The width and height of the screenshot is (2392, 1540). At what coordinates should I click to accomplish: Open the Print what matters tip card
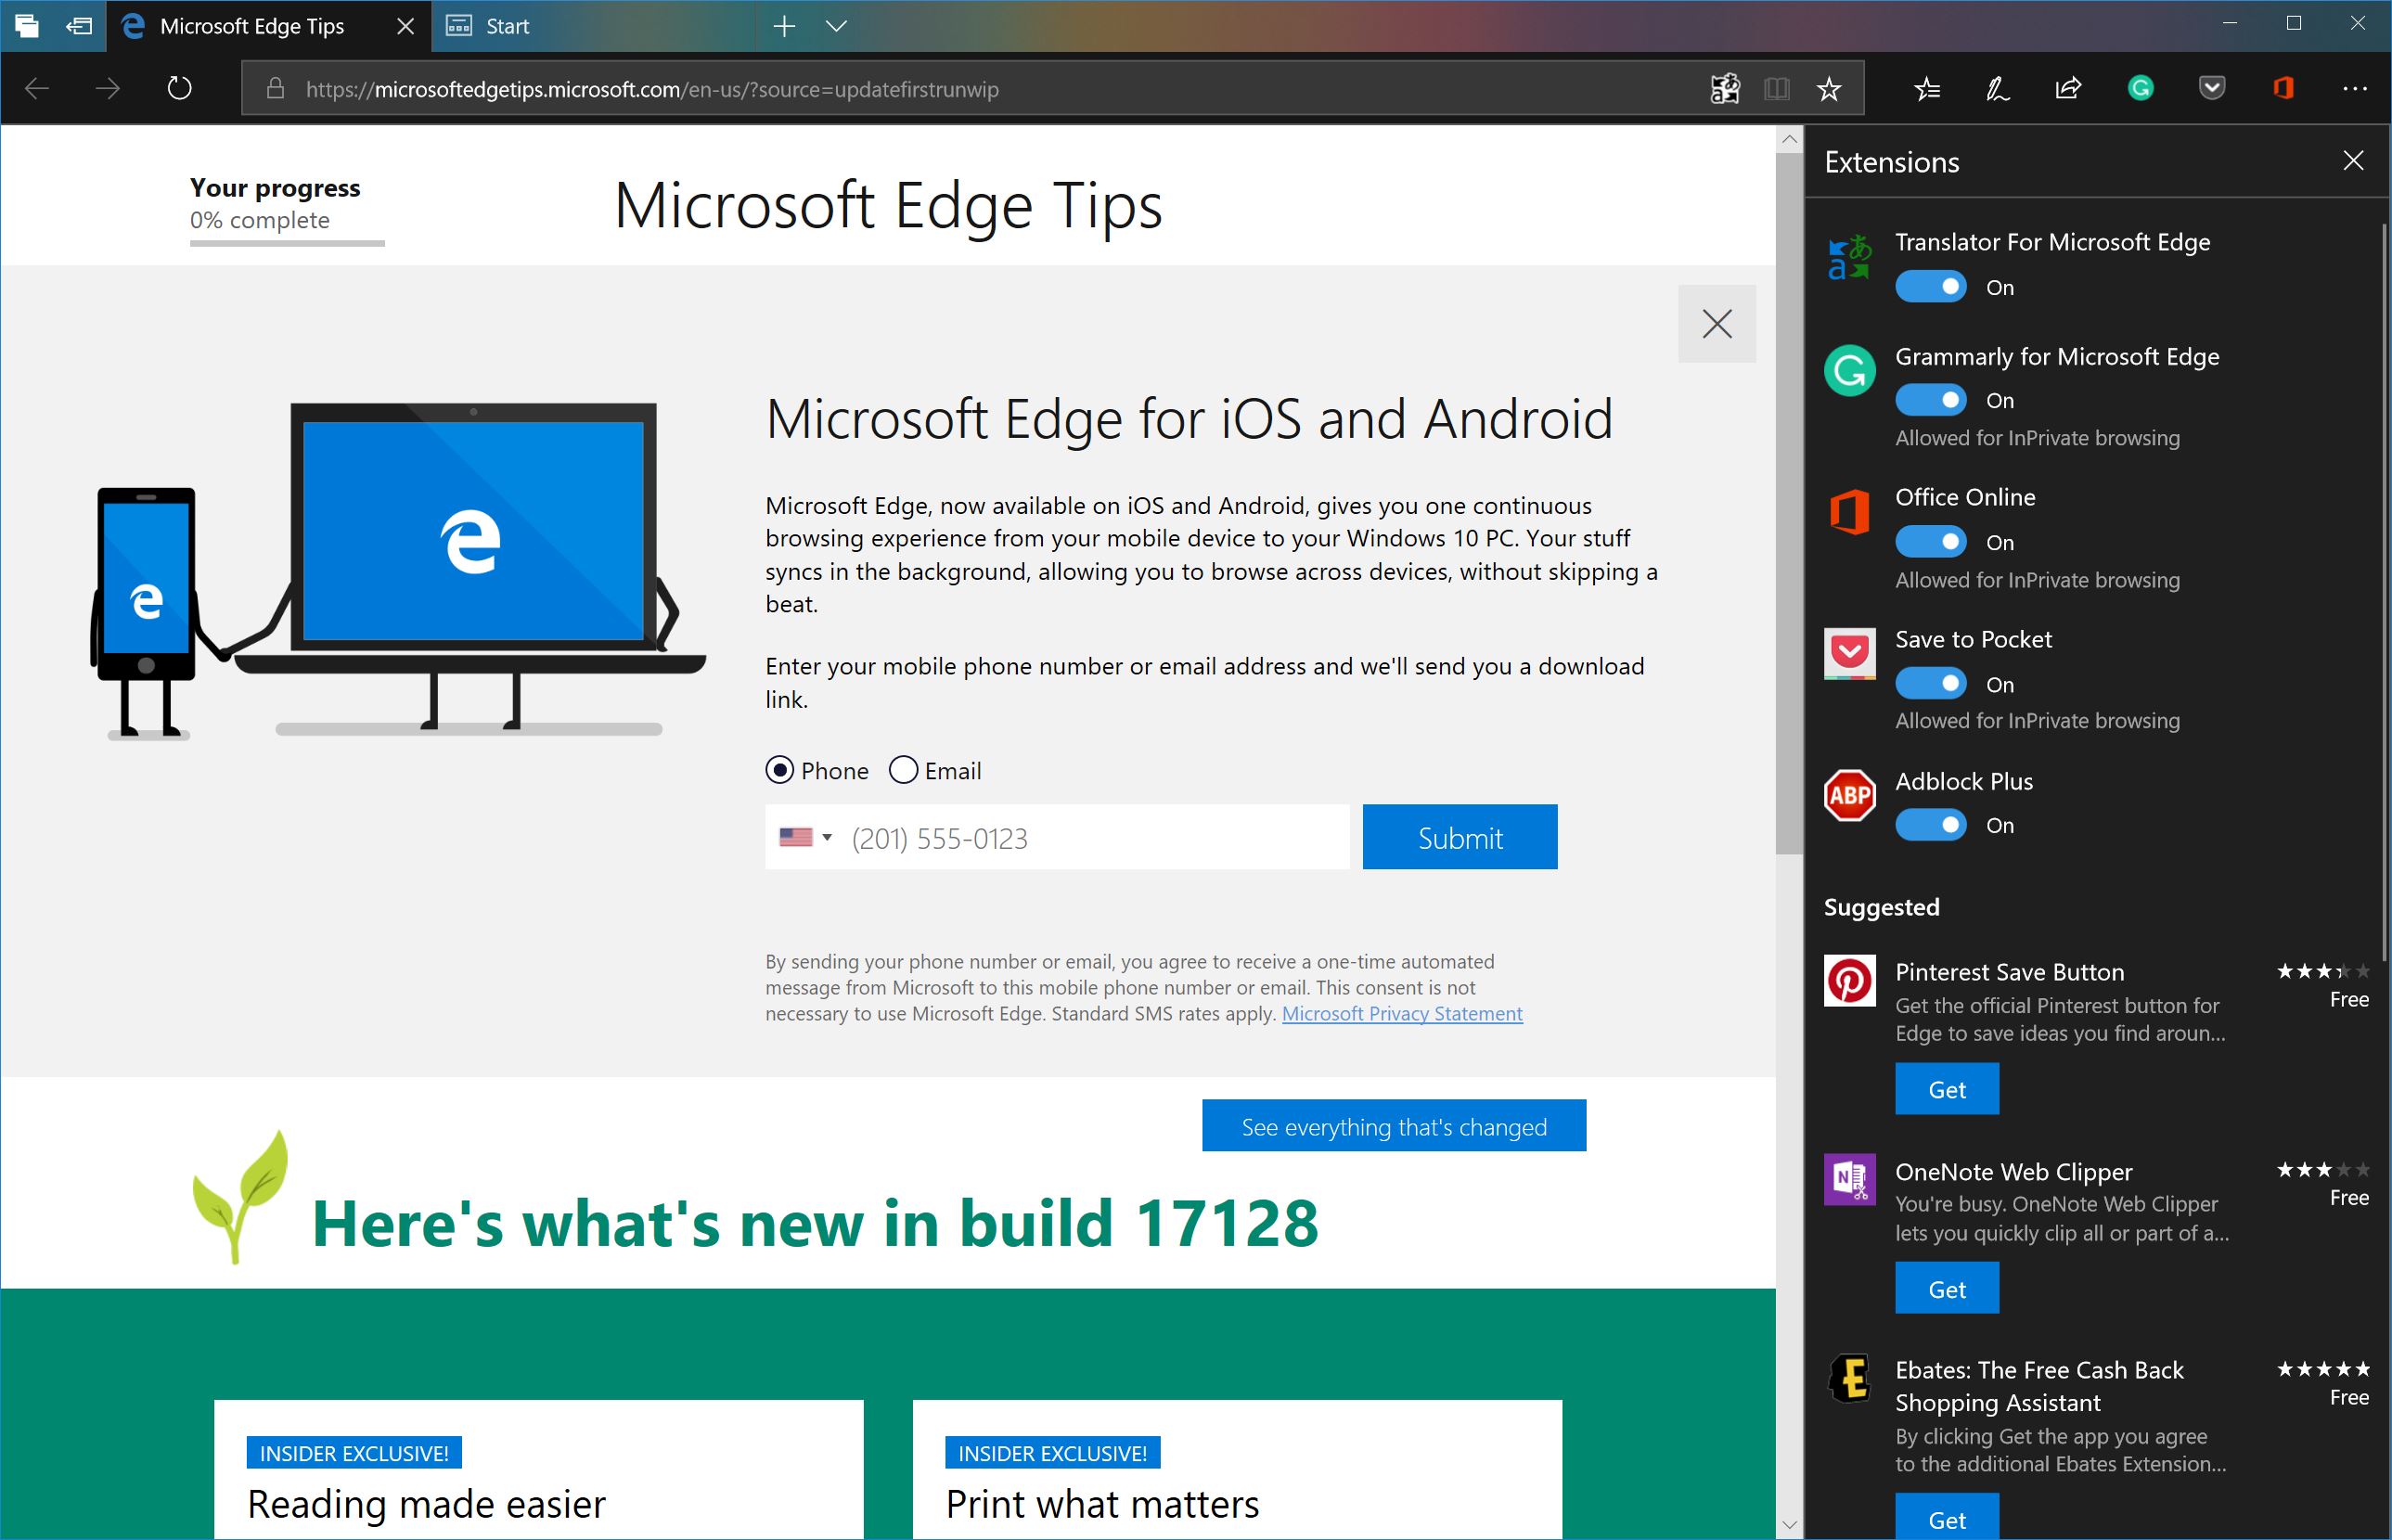1237,1470
